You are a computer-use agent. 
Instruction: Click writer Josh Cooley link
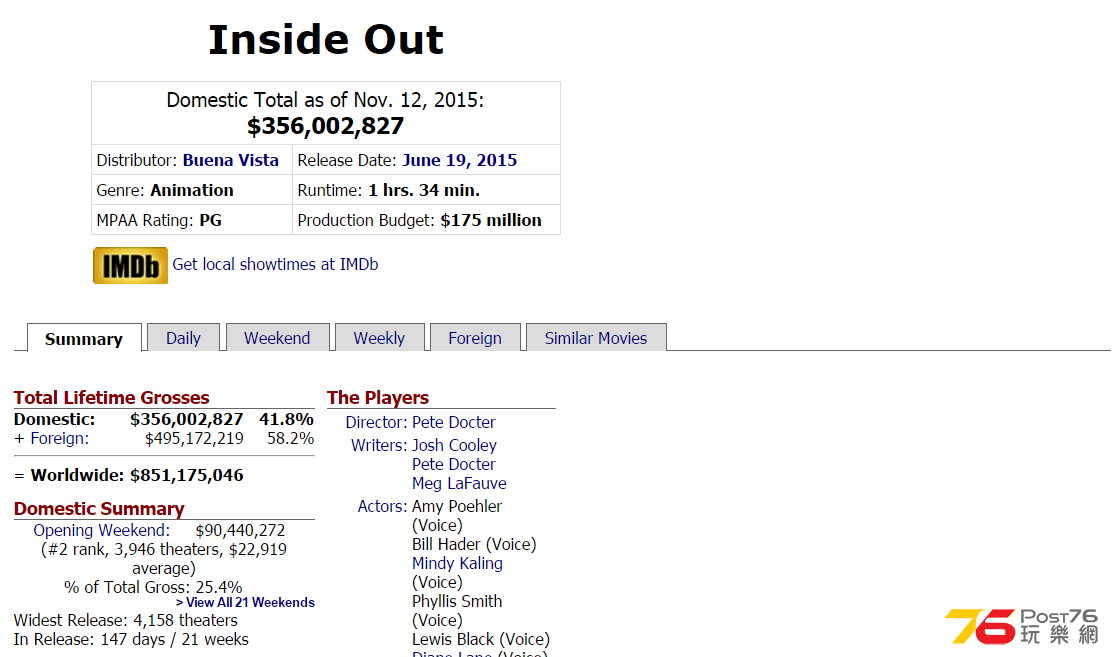(454, 445)
